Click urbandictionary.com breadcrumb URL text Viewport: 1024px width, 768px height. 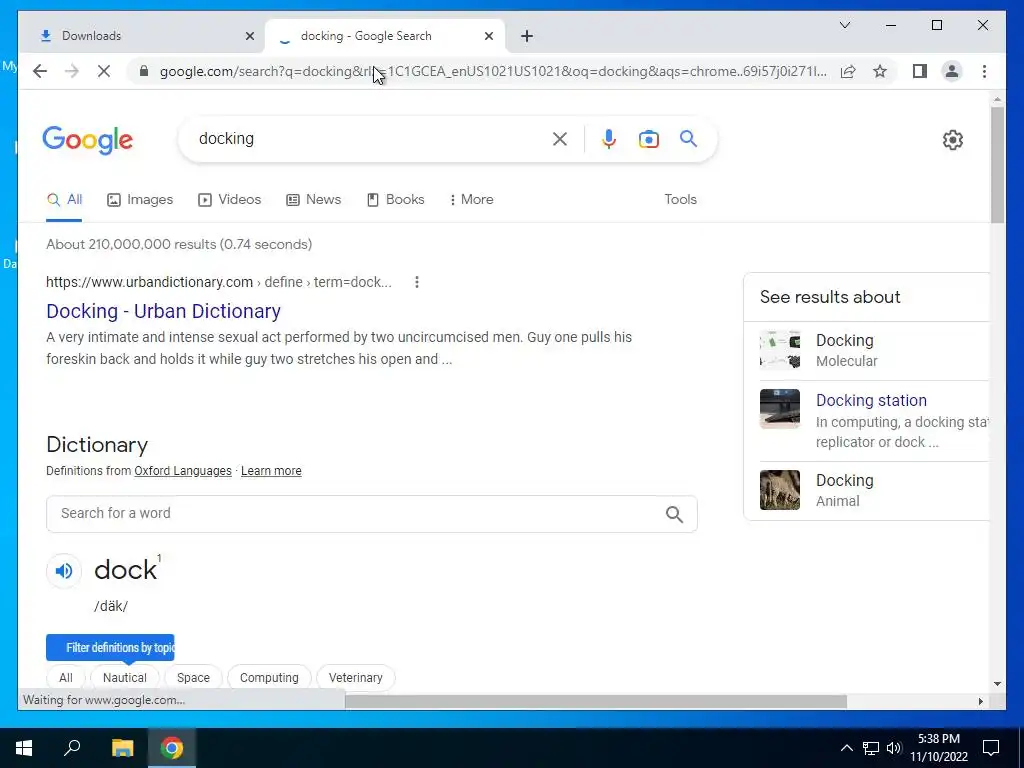click(219, 282)
